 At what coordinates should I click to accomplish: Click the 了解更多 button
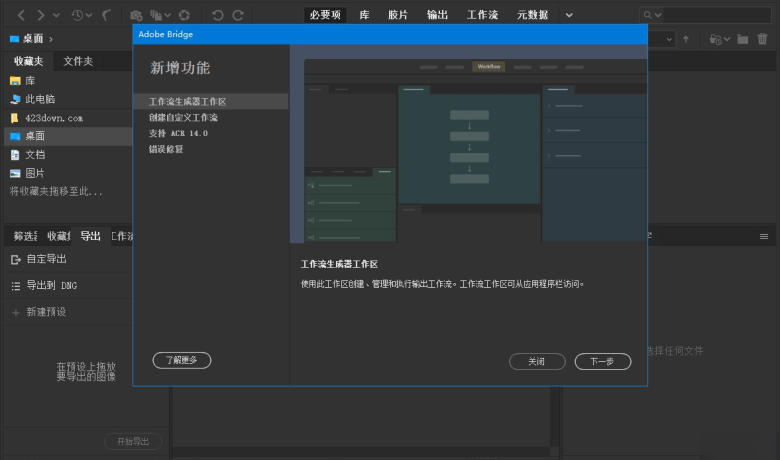[182, 360]
